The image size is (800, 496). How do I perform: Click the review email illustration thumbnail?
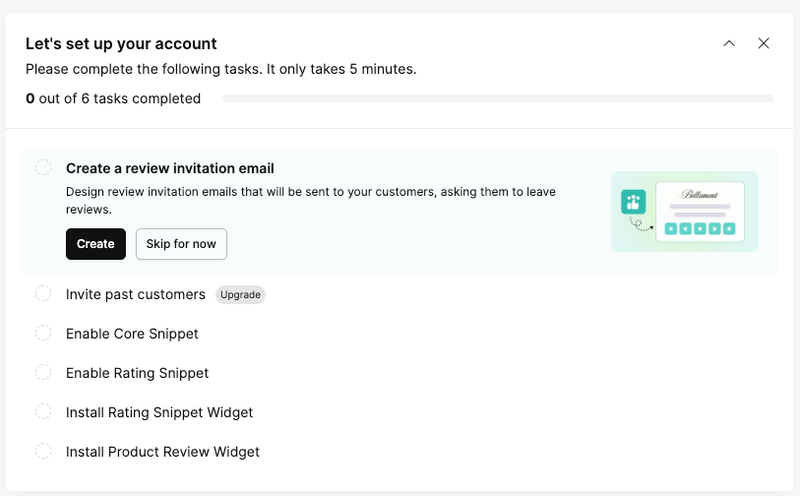click(x=685, y=211)
